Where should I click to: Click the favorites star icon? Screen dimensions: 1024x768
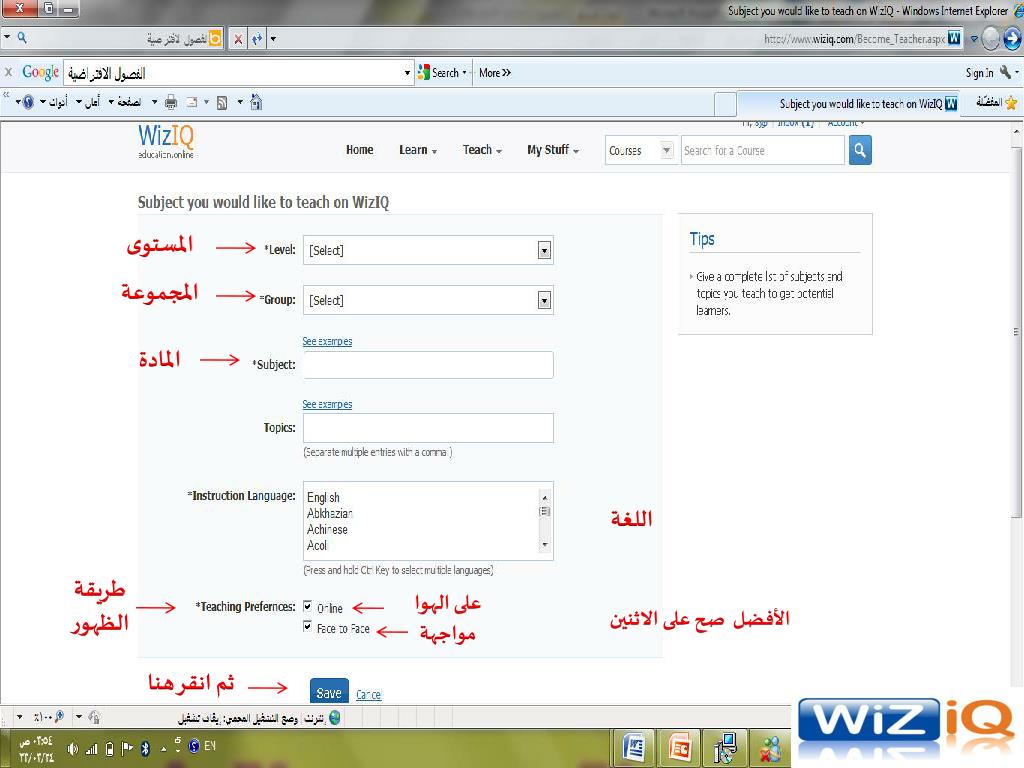(x=1011, y=103)
